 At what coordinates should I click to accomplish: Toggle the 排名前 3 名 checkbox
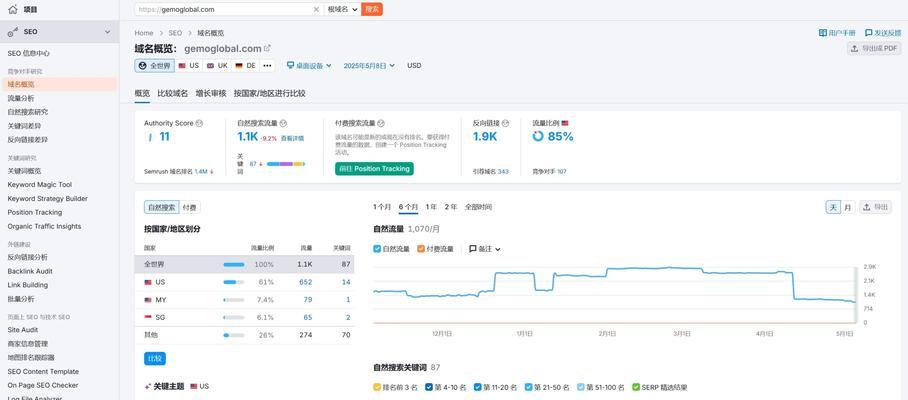pos(377,387)
